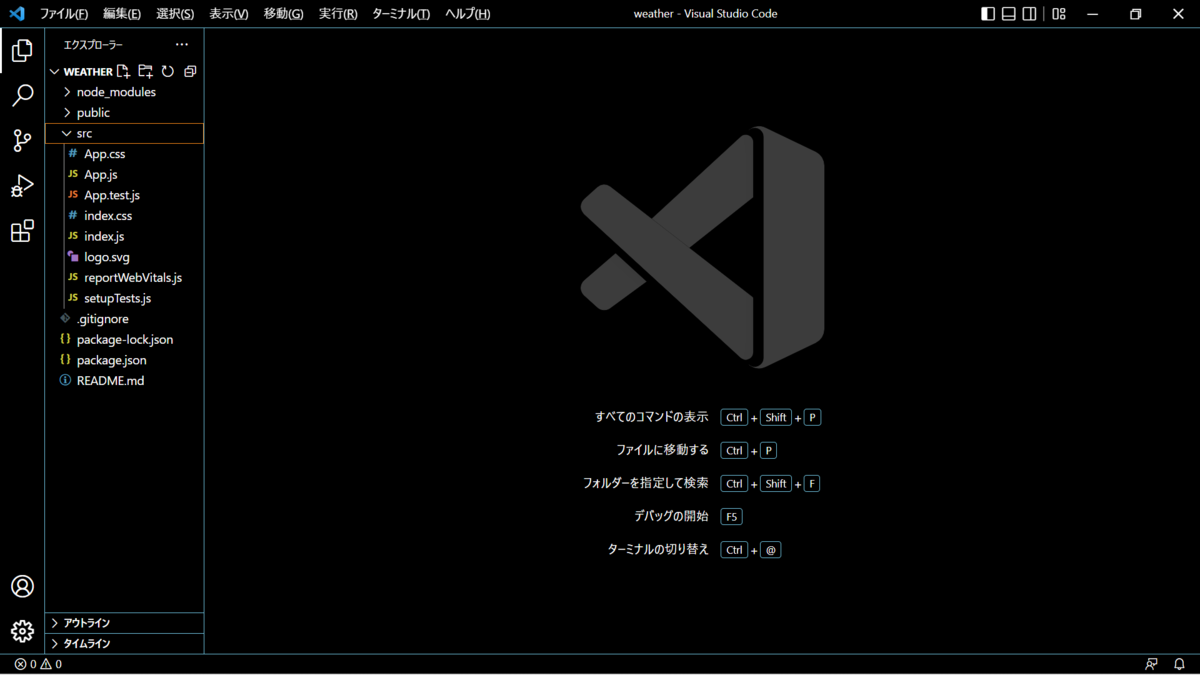
Task: Open the Search view in activity bar
Action: coord(22,95)
